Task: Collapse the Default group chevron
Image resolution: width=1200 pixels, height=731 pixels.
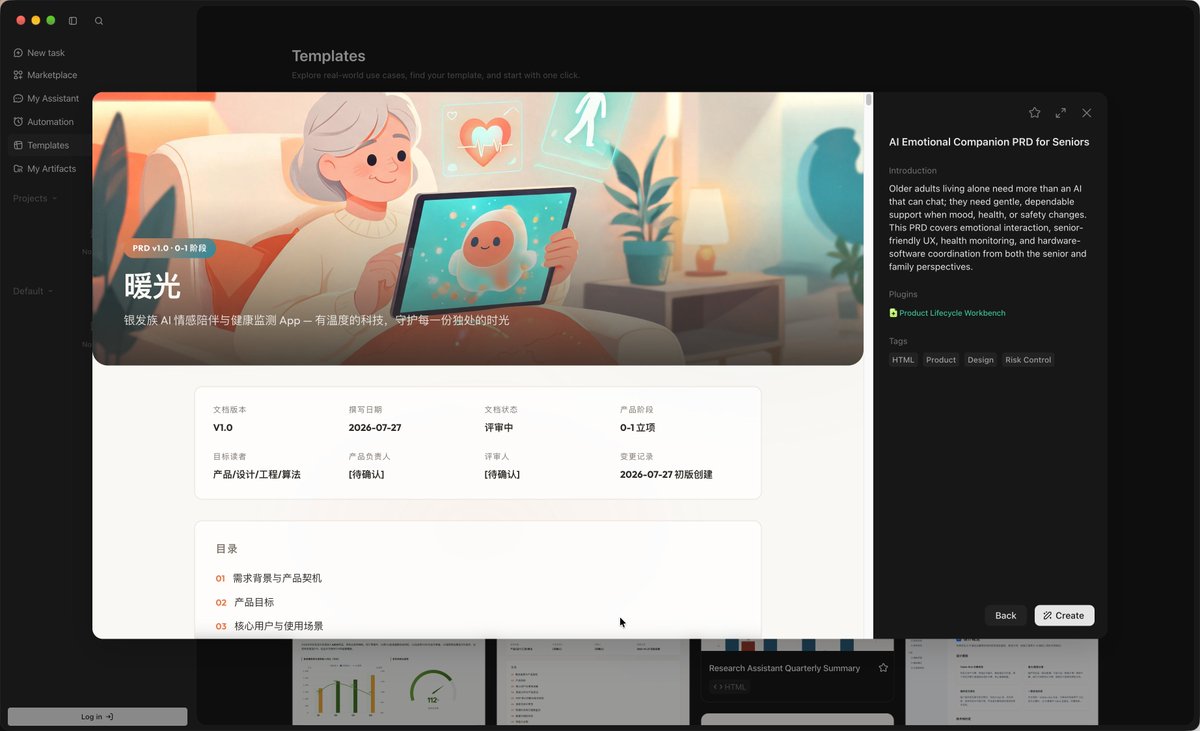Action: [x=50, y=291]
